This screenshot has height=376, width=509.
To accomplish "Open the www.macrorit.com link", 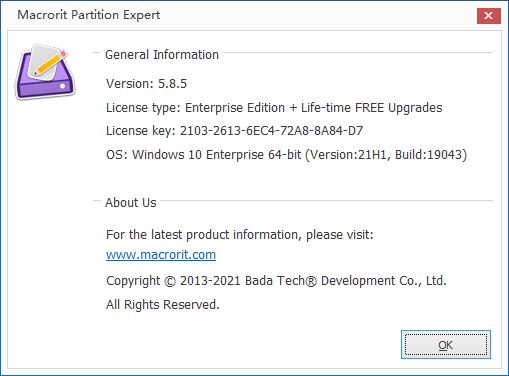I will pos(161,255).
